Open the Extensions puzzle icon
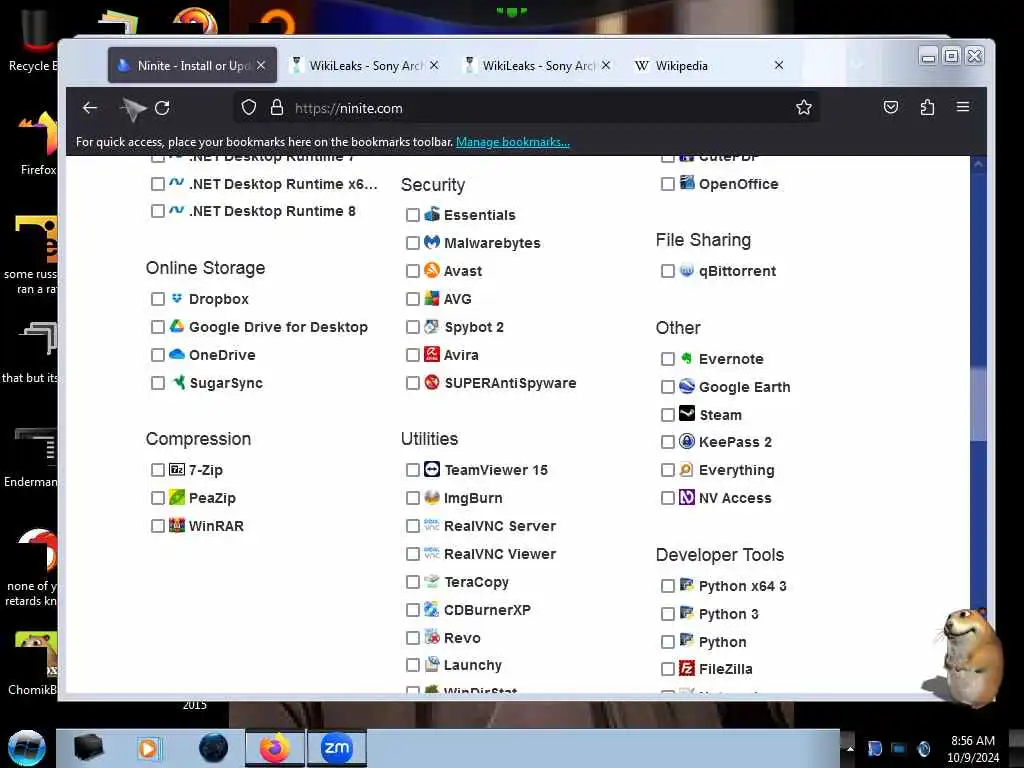The height and width of the screenshot is (768, 1024). tap(927, 107)
